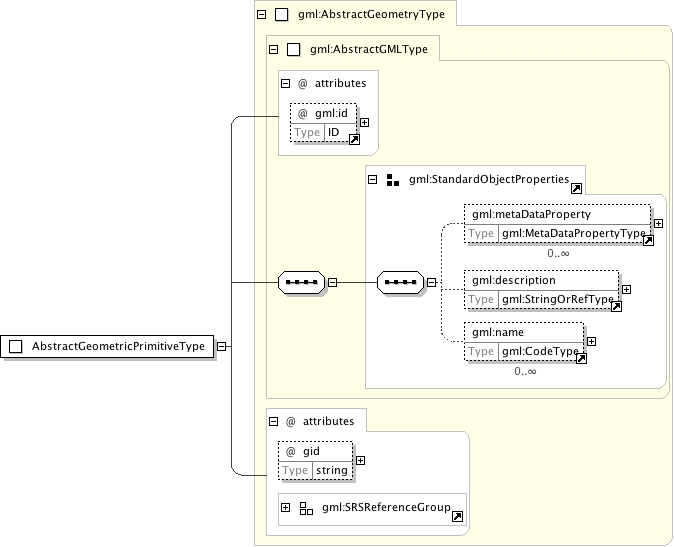
Task: Expand gml:description element
Action: (626, 290)
